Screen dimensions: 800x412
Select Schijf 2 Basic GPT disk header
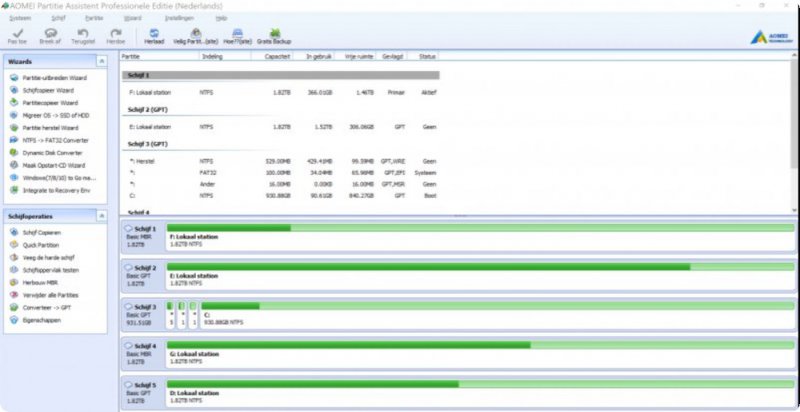pyautogui.click(x=142, y=275)
